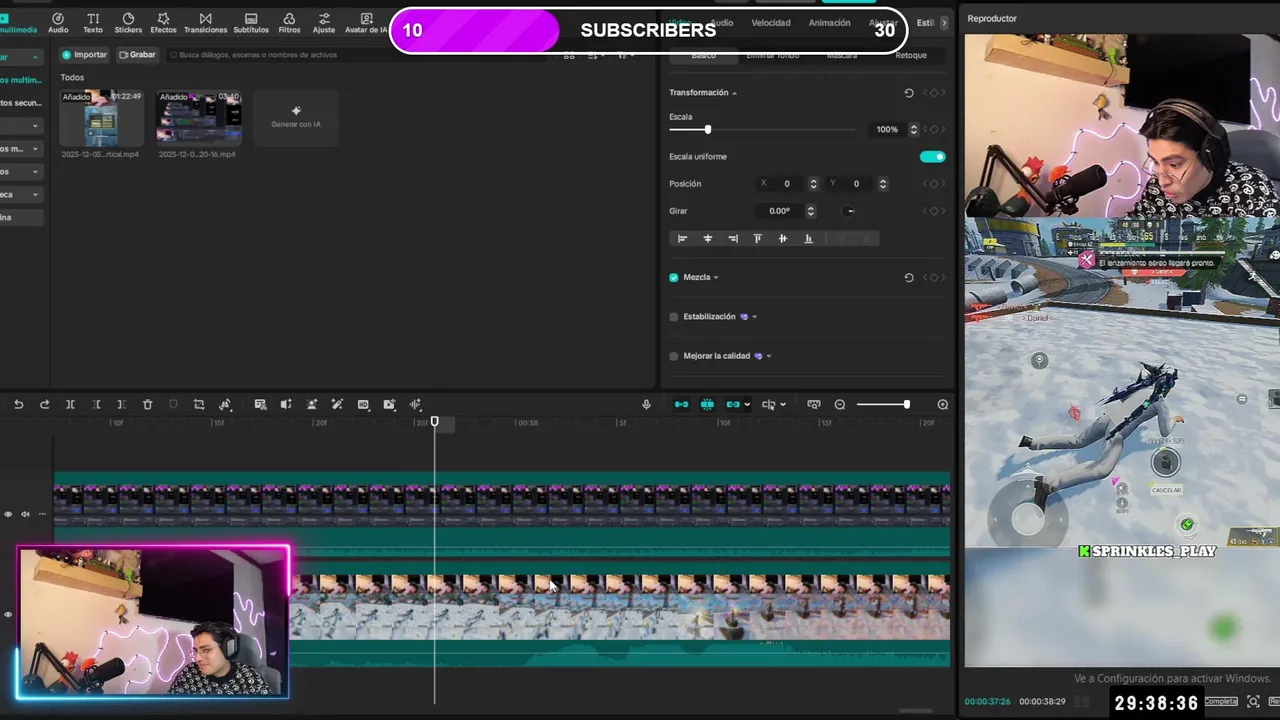Switch to inspector Audio tab

721,23
